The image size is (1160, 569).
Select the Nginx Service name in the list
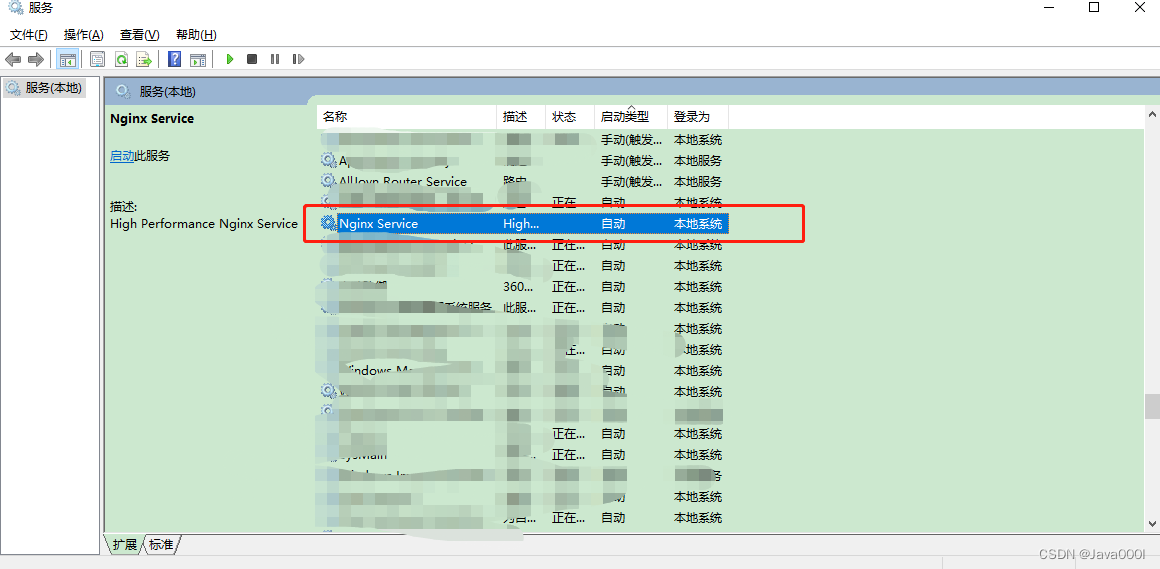[x=379, y=223]
